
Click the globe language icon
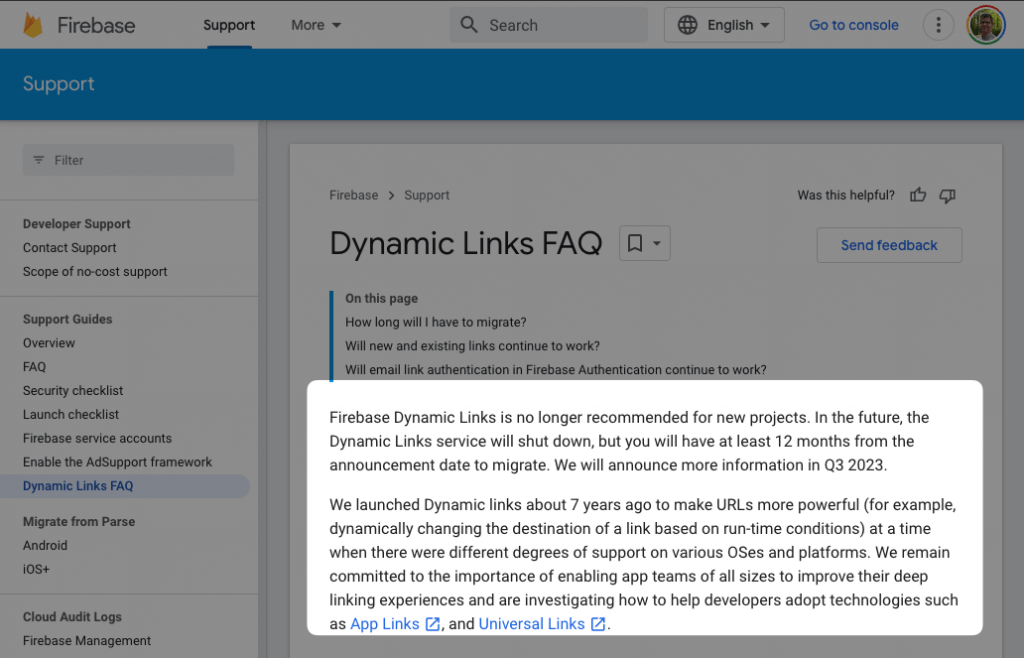pos(687,25)
